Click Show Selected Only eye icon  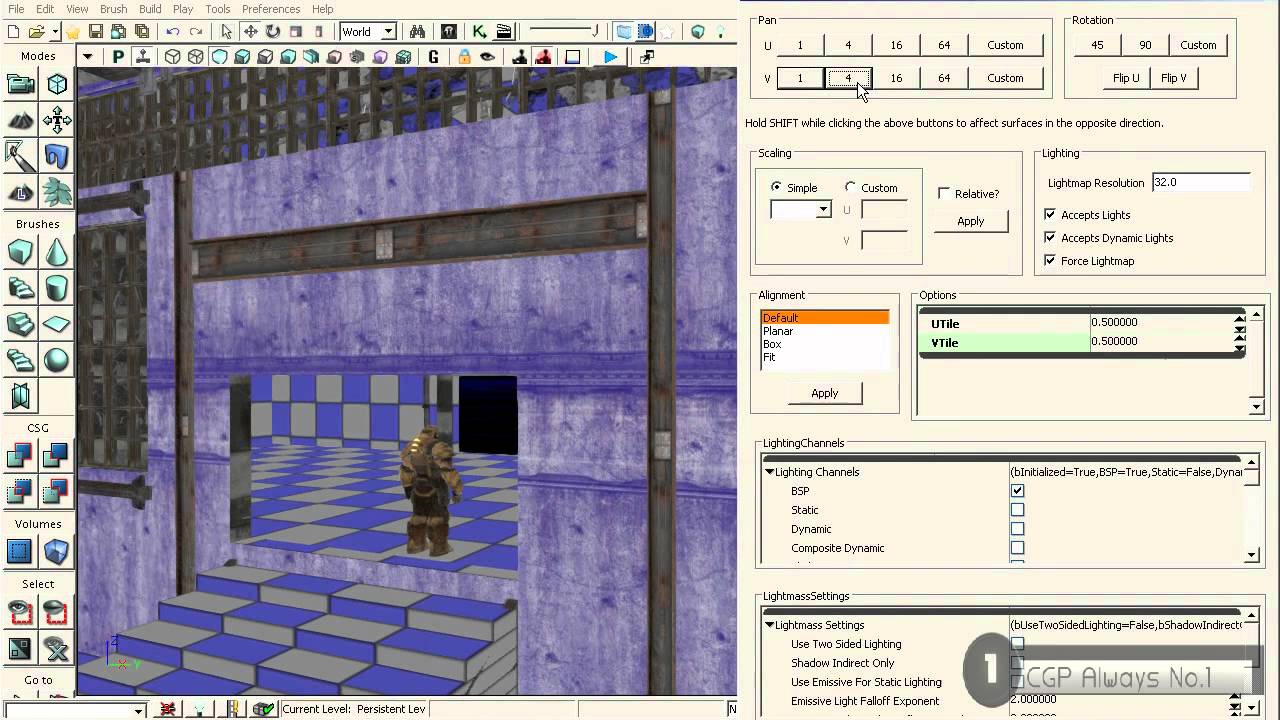20,611
